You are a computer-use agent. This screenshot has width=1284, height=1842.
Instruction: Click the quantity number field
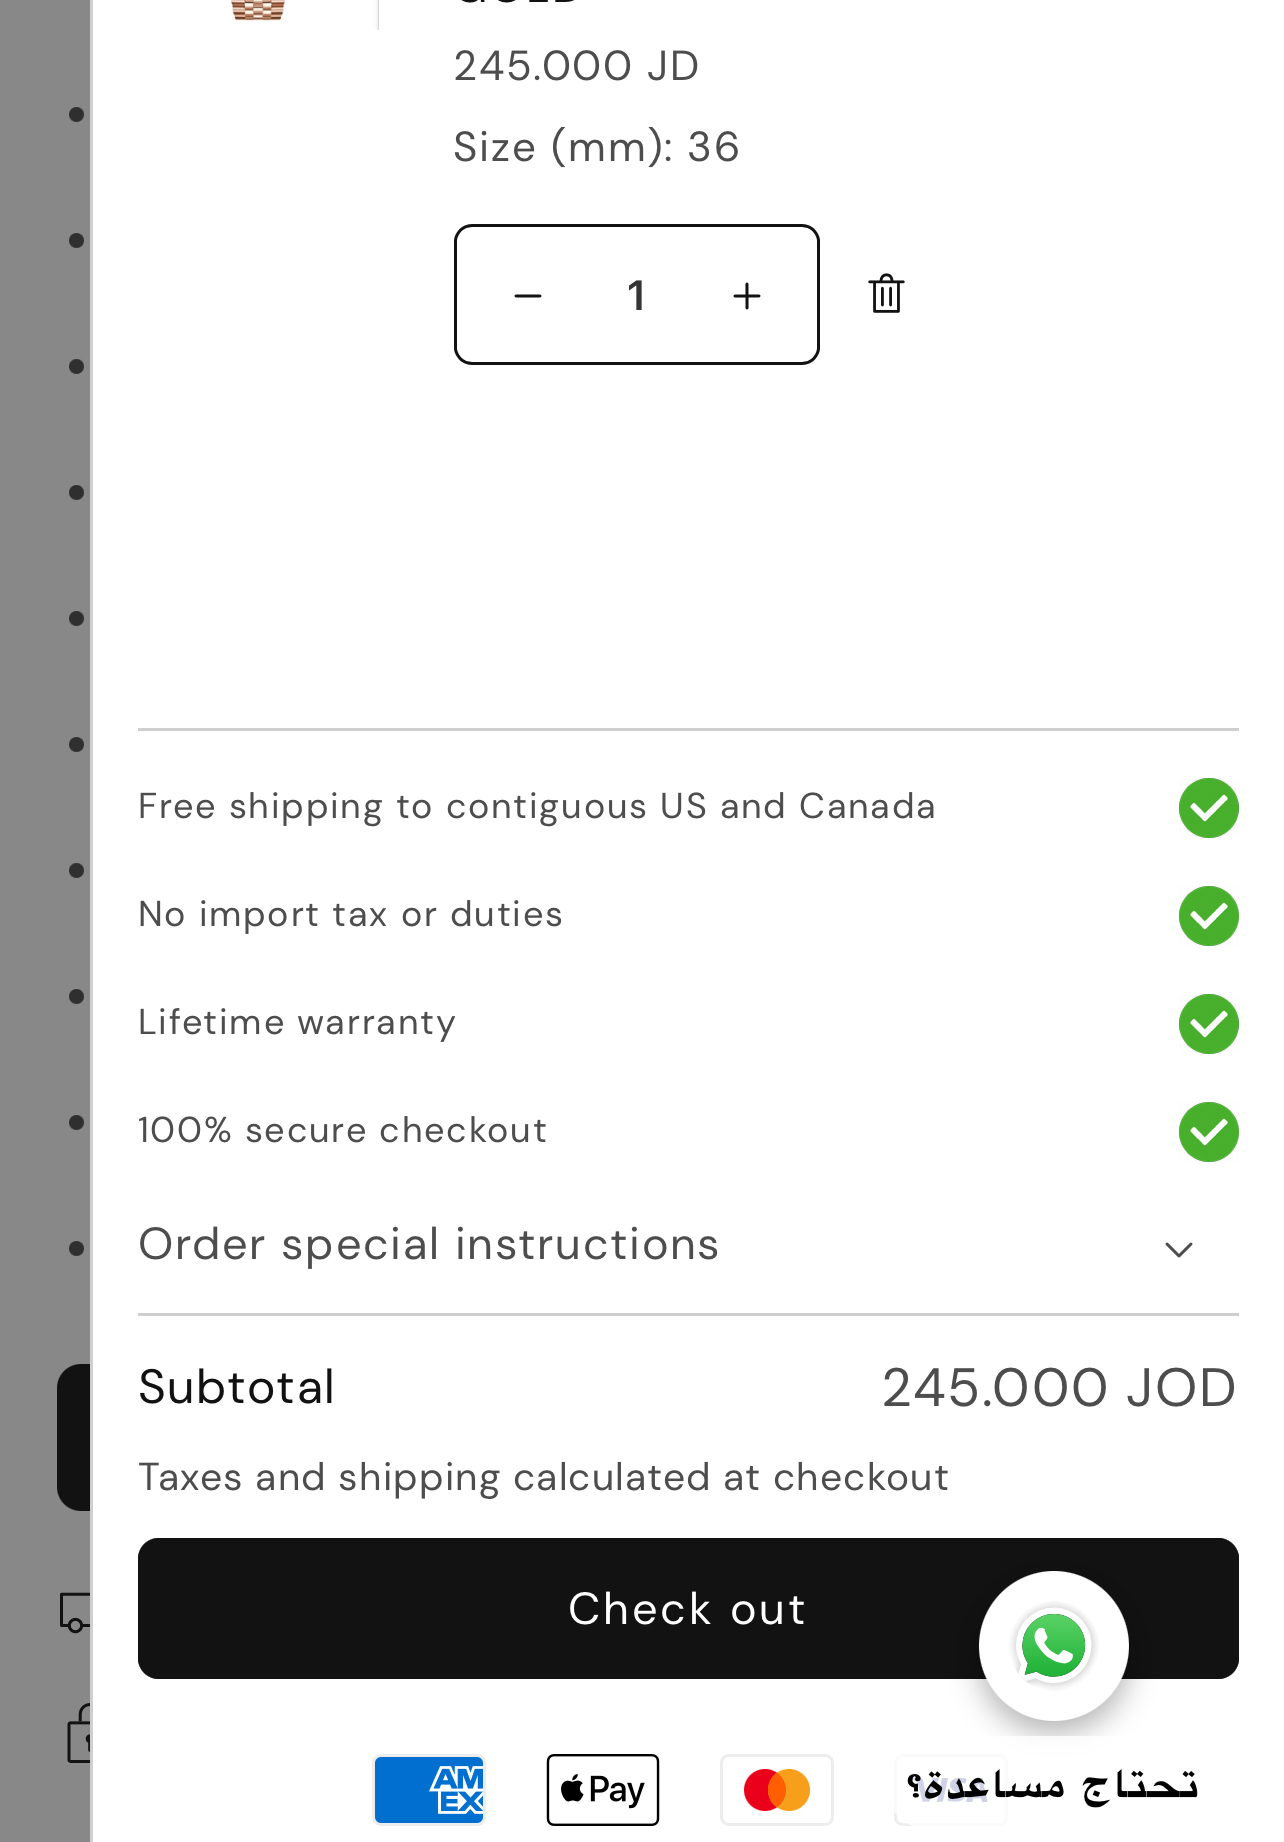pyautogui.click(x=636, y=295)
